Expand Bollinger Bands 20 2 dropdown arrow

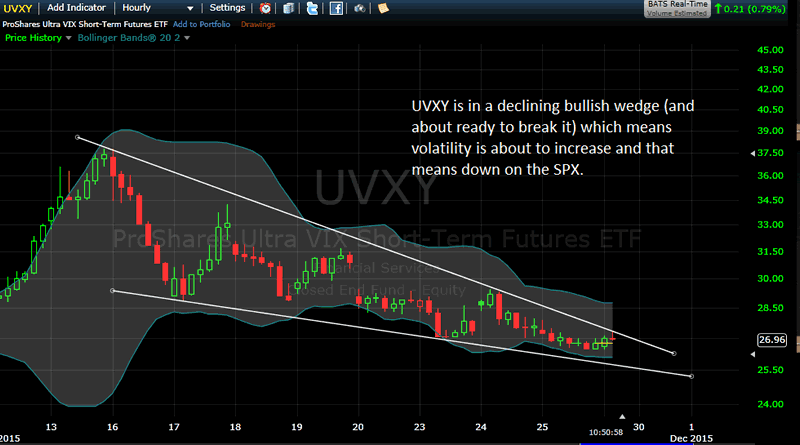pos(187,38)
